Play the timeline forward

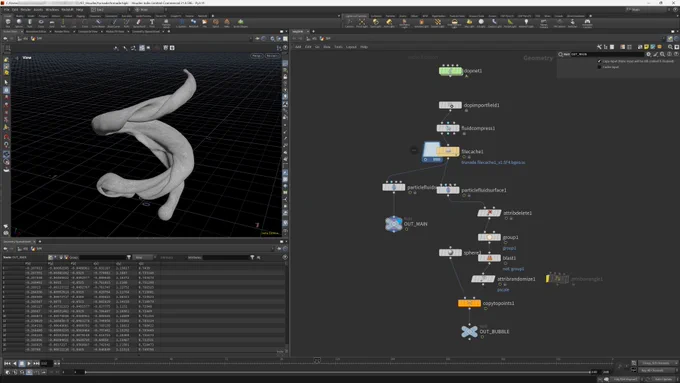pos(29,363)
